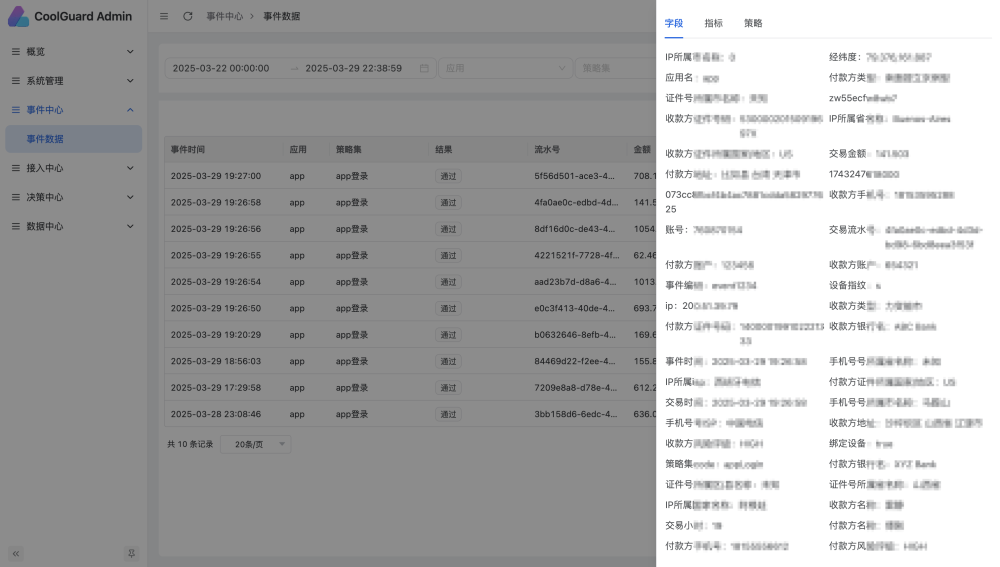Open the 20条/页 page size dropdown

(255, 444)
